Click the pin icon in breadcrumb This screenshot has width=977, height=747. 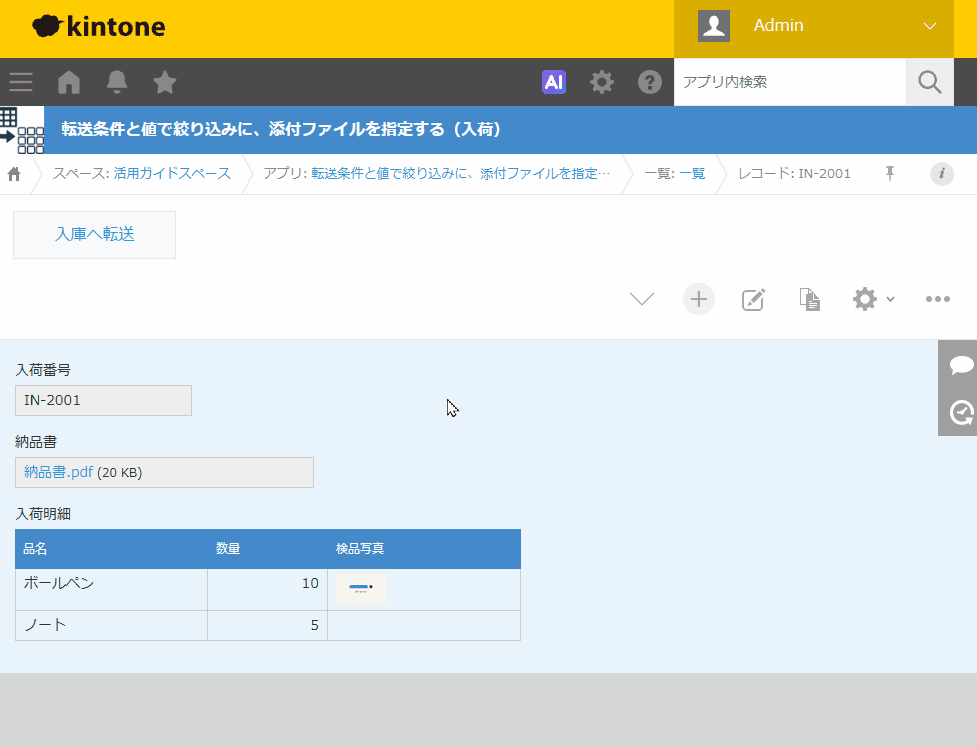point(890,173)
